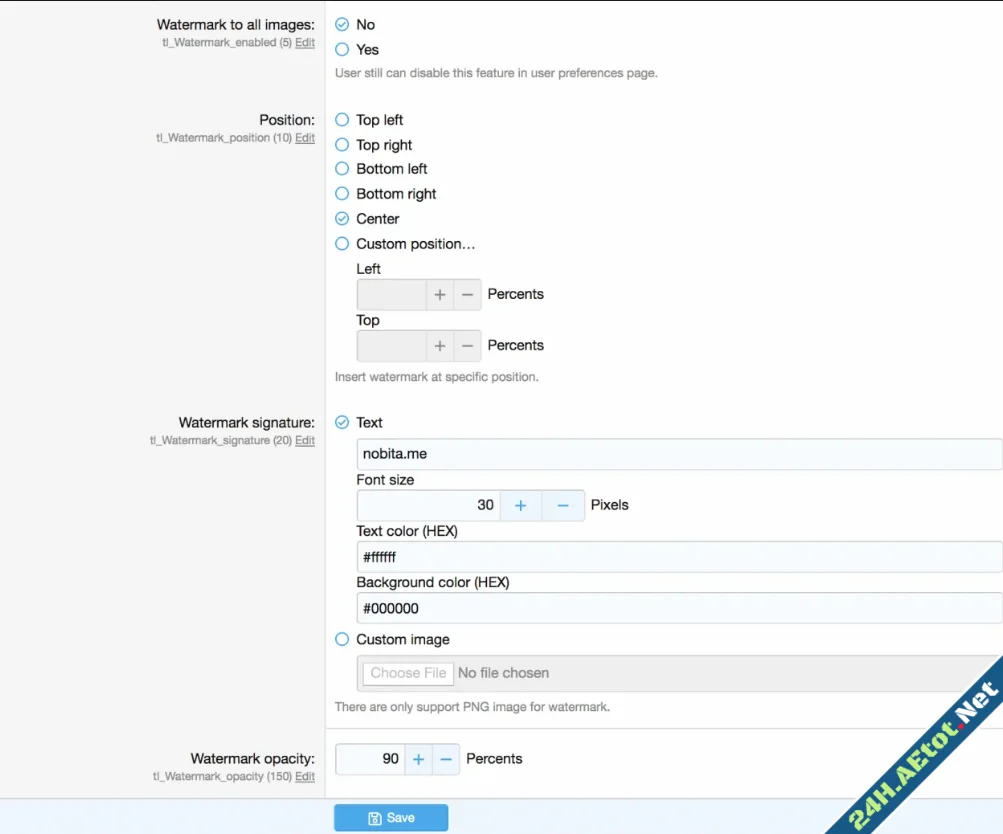The width and height of the screenshot is (1003, 834).
Task: Select Bottom right position option
Action: click(342, 194)
